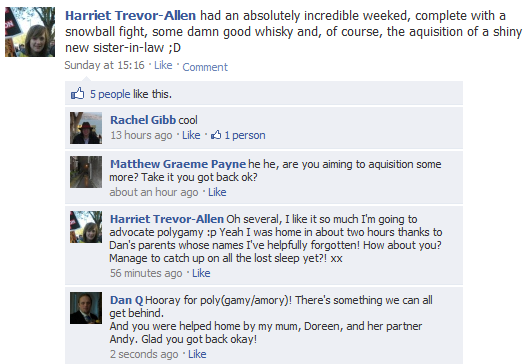Show the 1 person who liked Rachel's comment
The image size is (530, 364).
[x=245, y=135]
